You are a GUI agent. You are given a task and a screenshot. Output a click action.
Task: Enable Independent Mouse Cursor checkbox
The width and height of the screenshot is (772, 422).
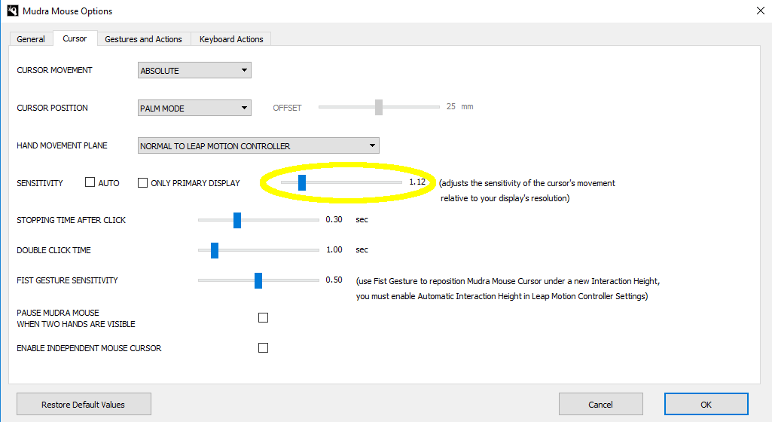[x=263, y=348]
